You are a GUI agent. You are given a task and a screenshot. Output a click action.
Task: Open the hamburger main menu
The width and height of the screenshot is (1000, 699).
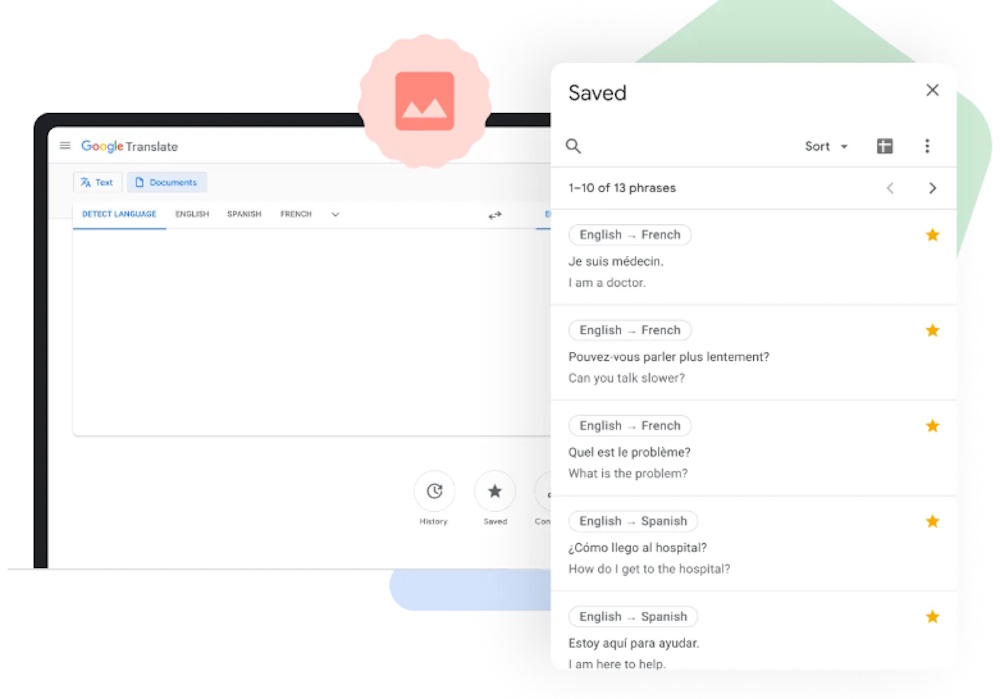click(x=65, y=146)
